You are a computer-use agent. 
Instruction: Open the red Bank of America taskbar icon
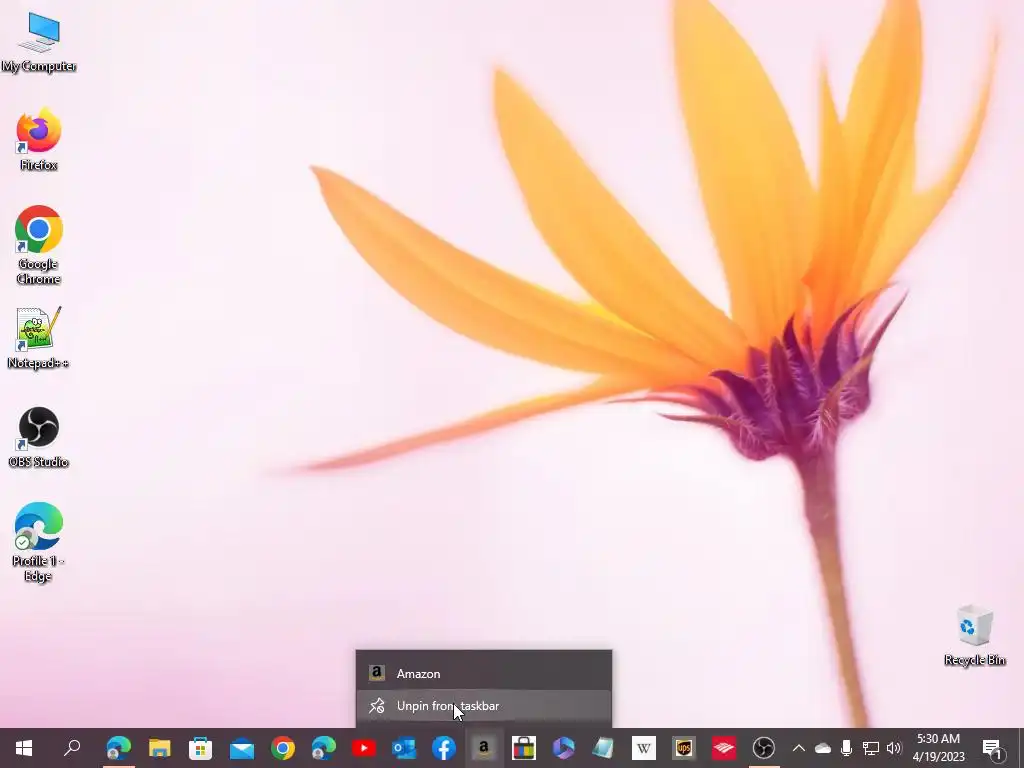pyautogui.click(x=724, y=748)
